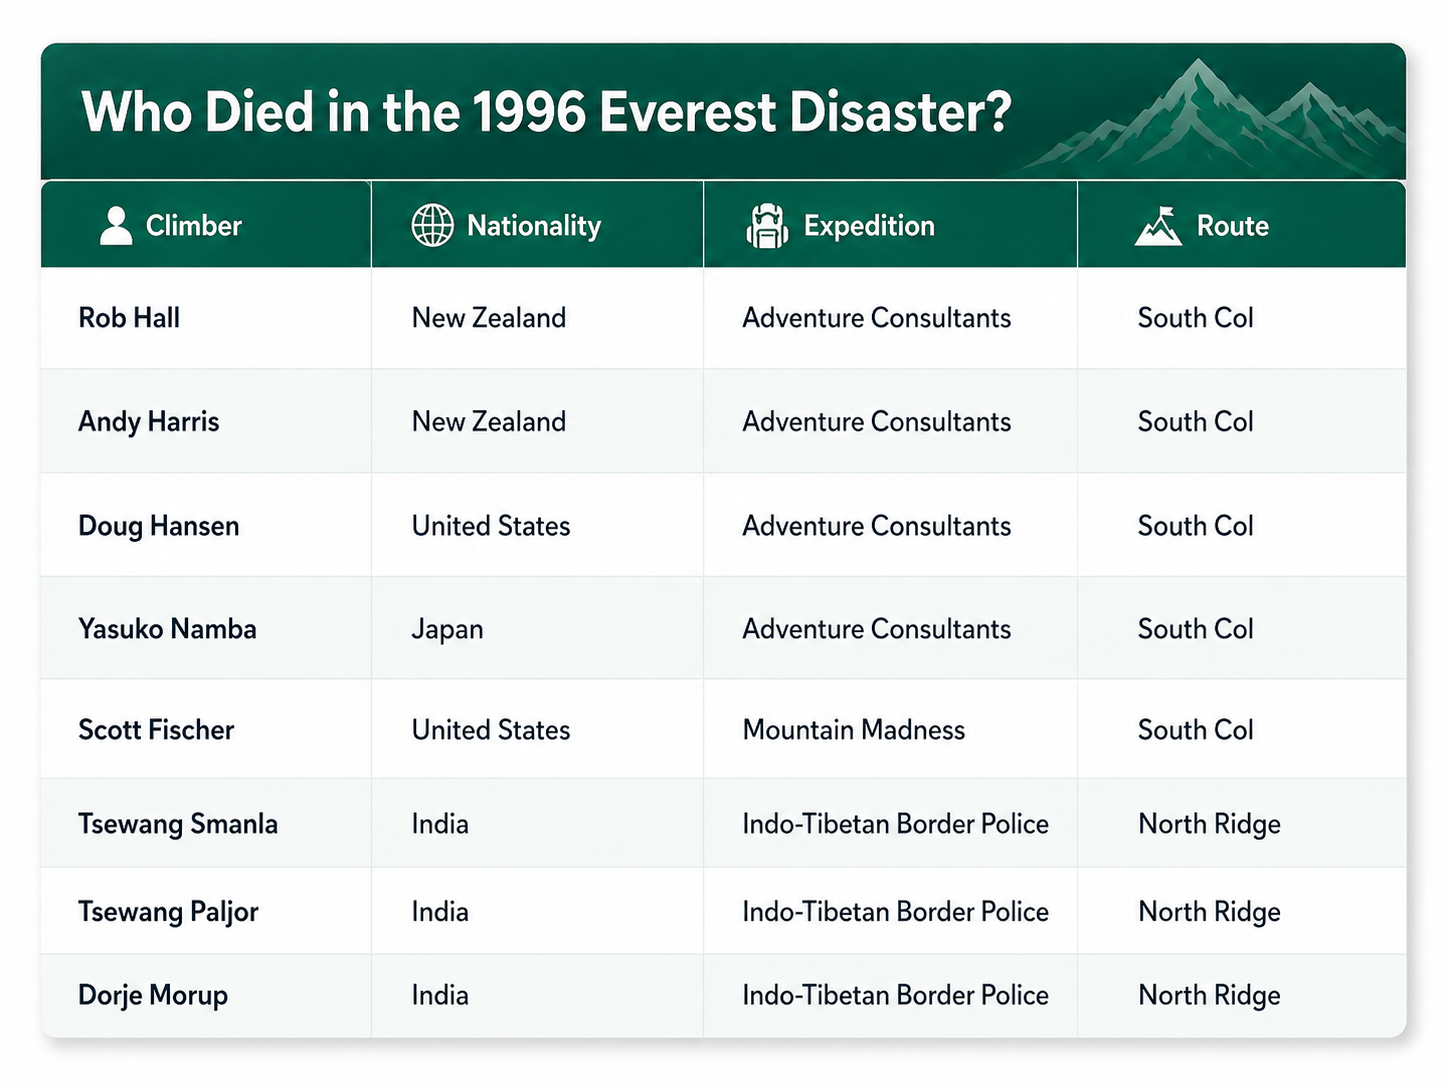This screenshot has height=1086, width=1448.
Task: Click the person icon beside Climber
Action: click(x=116, y=226)
